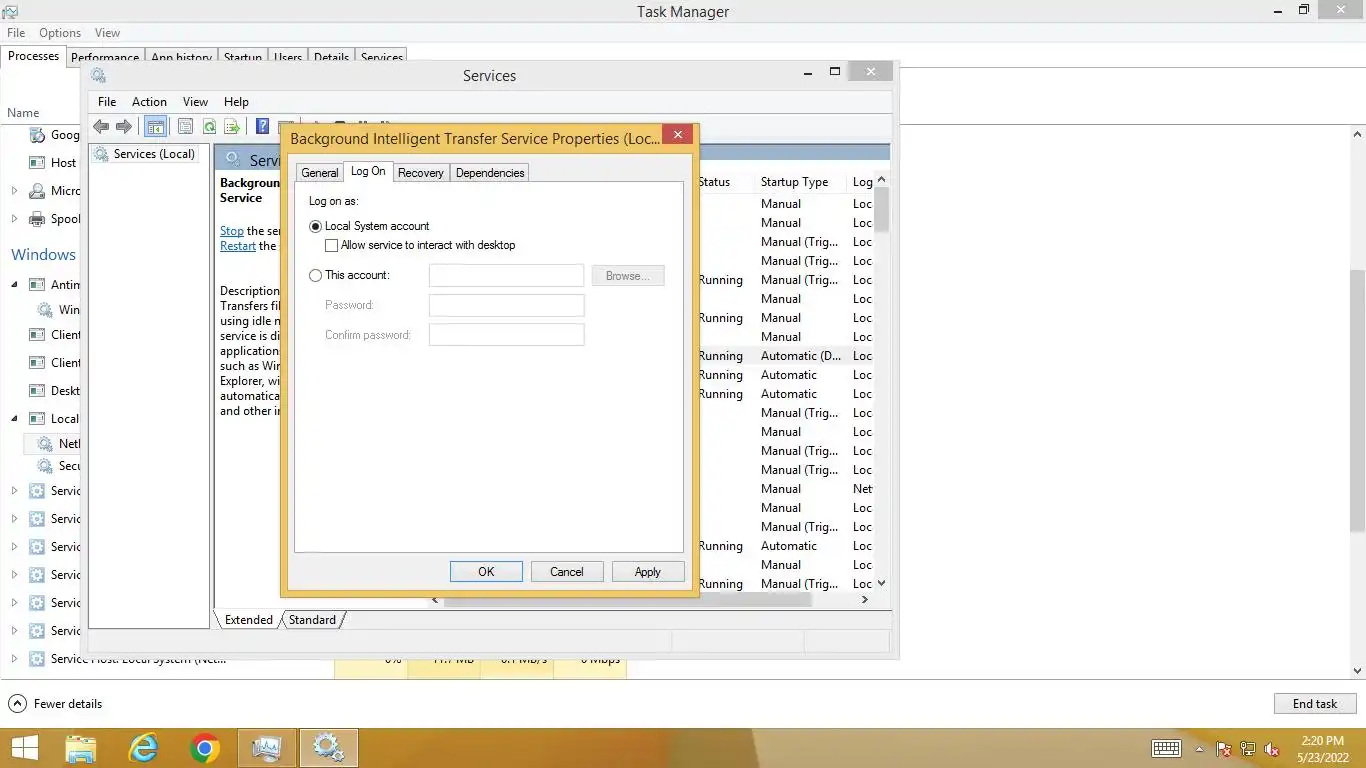Select the Log On tab
The width and height of the screenshot is (1366, 768).
(x=368, y=171)
